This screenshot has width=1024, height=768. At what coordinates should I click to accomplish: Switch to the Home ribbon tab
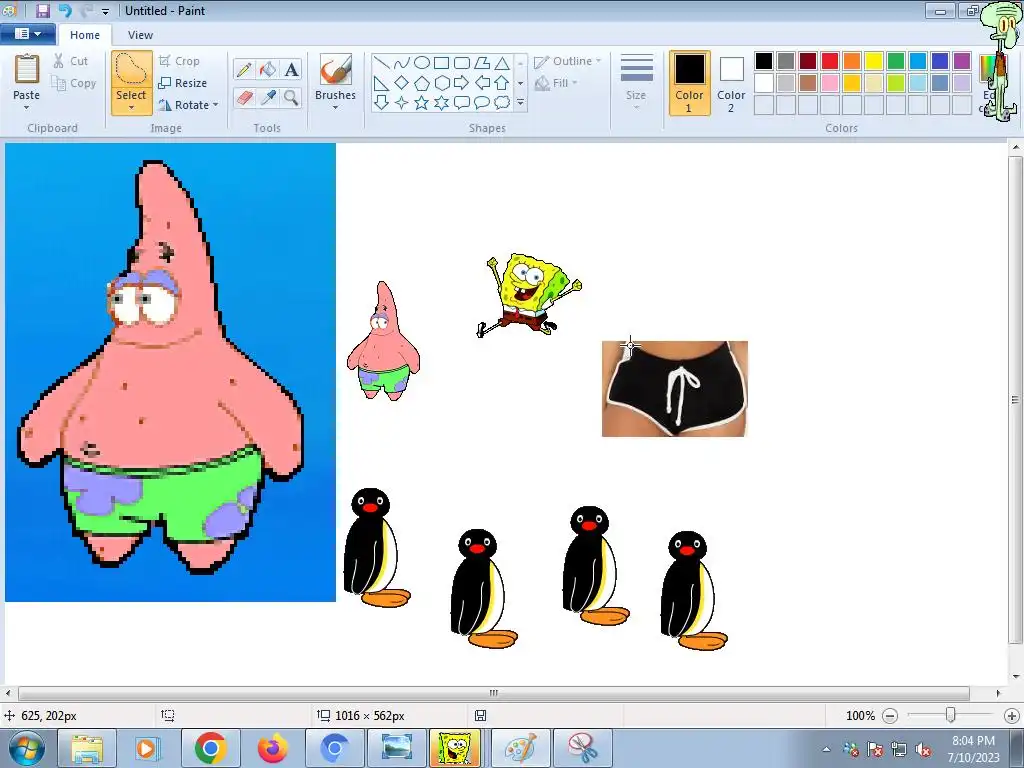pos(85,35)
